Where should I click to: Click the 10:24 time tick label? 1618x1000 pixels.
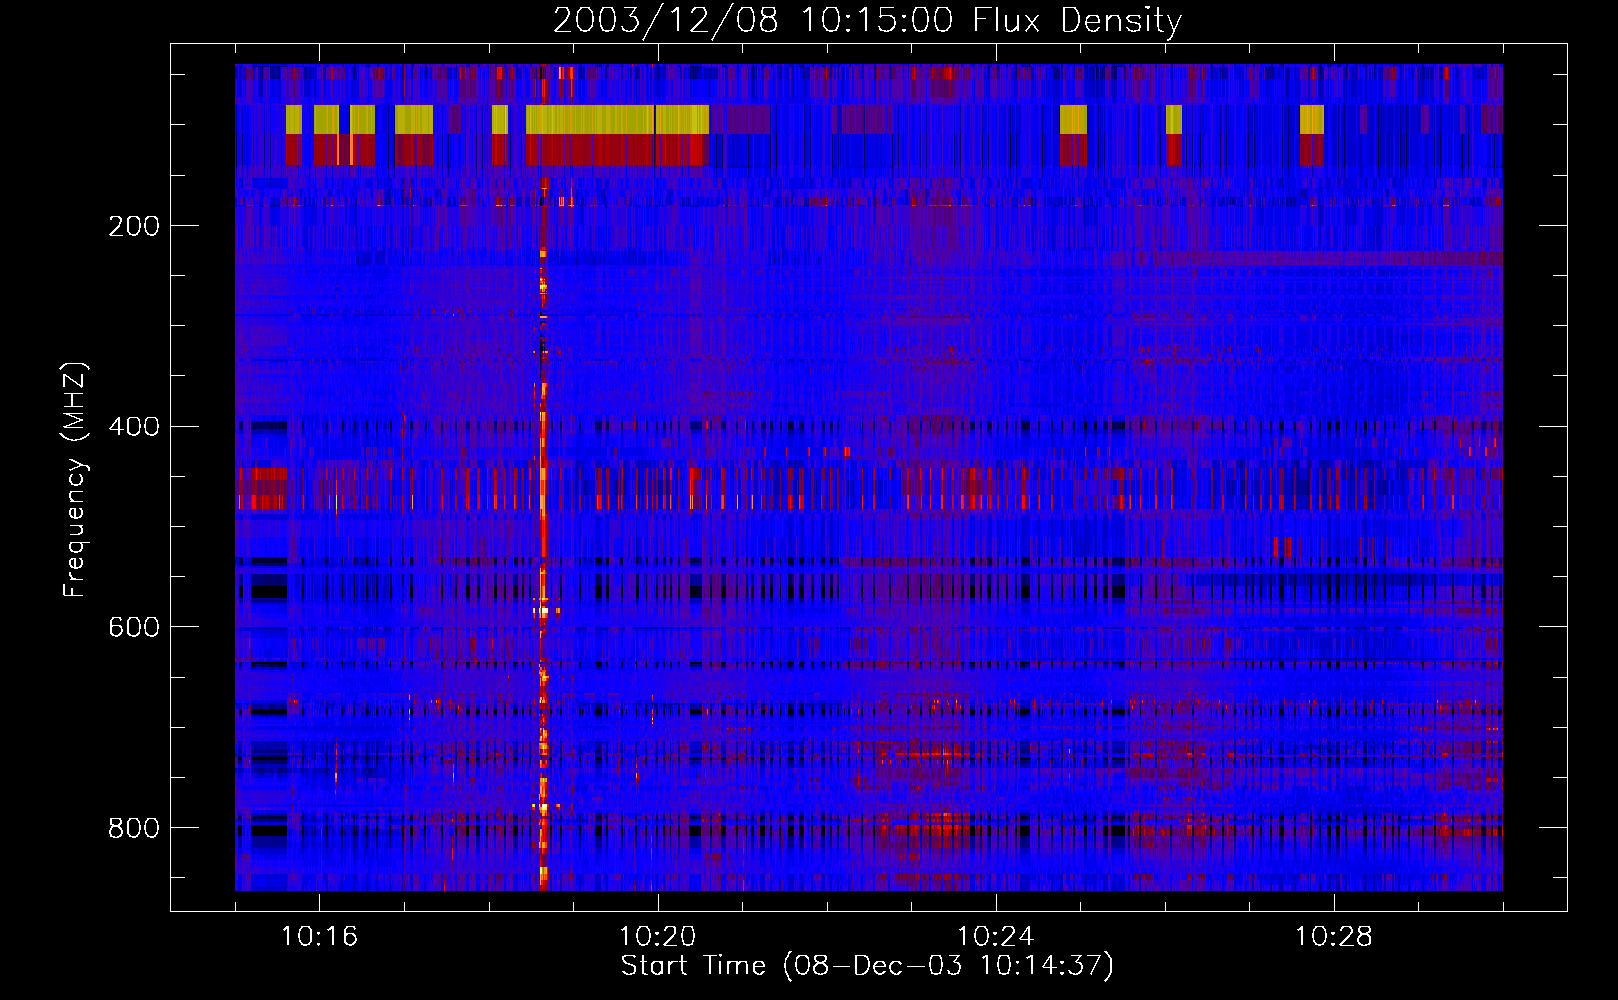pyautogui.click(x=995, y=936)
